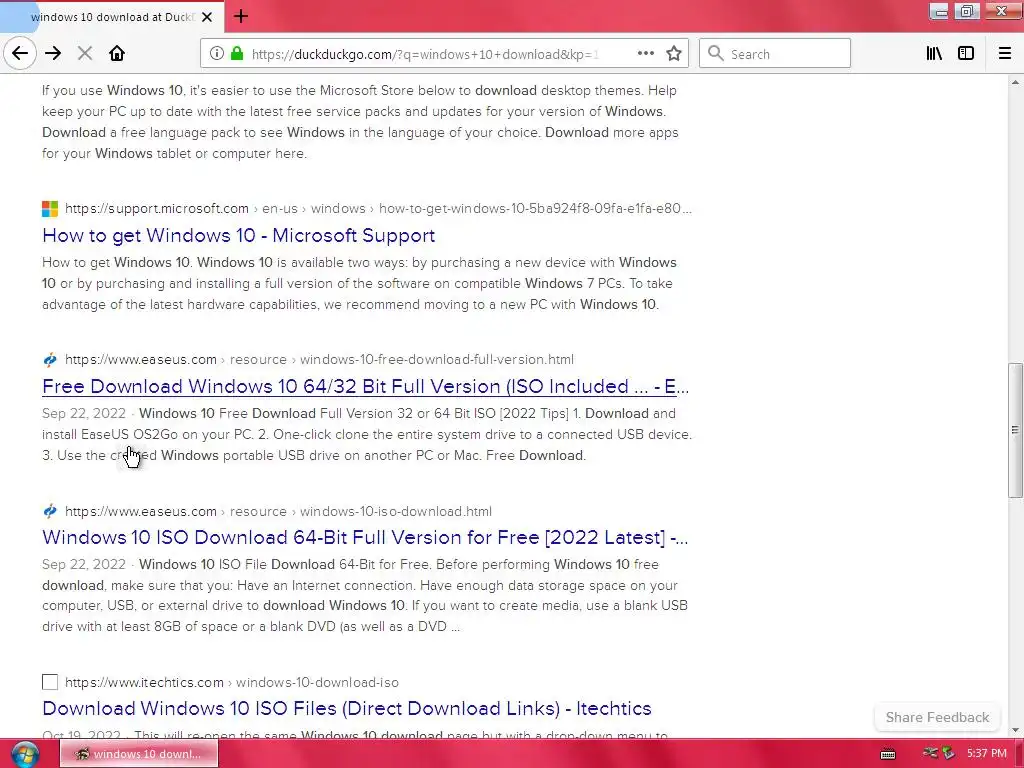This screenshot has width=1024, height=768.
Task: Click the easeus.com windows-10-free-download URL
Action: pos(319,359)
